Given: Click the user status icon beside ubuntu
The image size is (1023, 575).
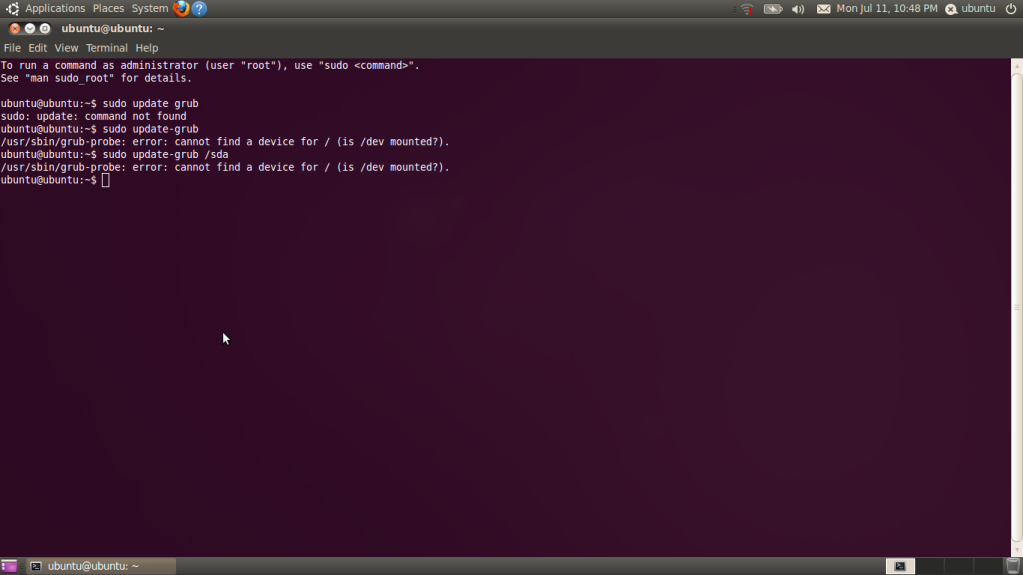Looking at the screenshot, I should tap(951, 9).
